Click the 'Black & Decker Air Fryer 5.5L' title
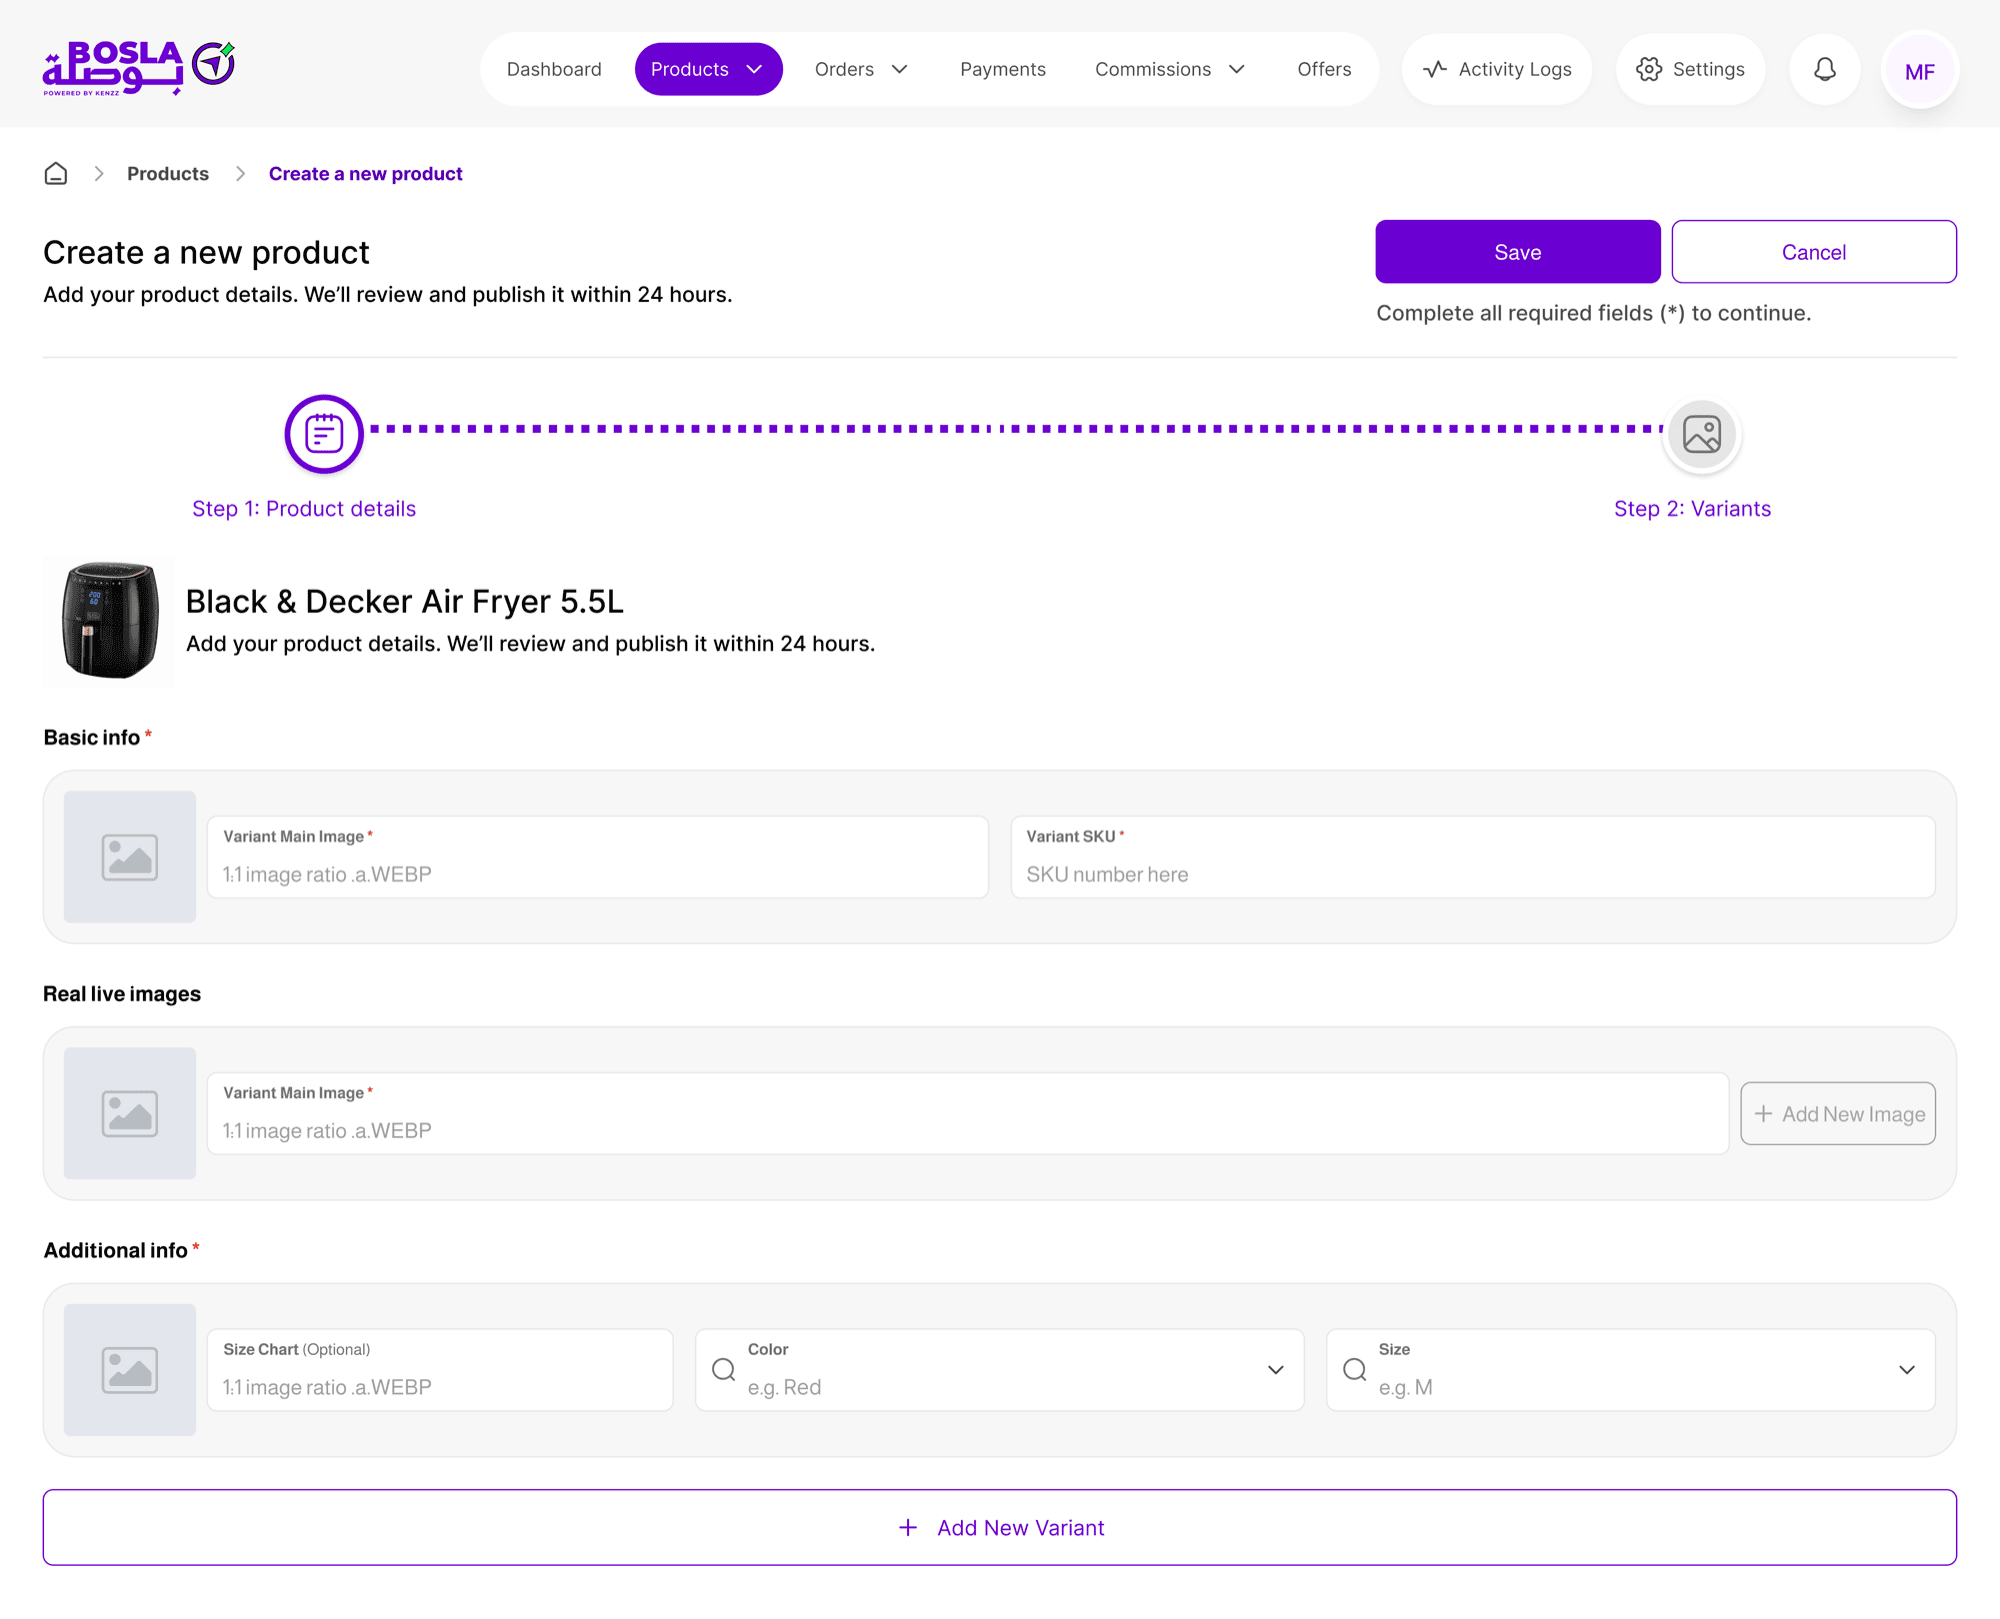Screen dimensions: 2000x1619 [x=405, y=601]
